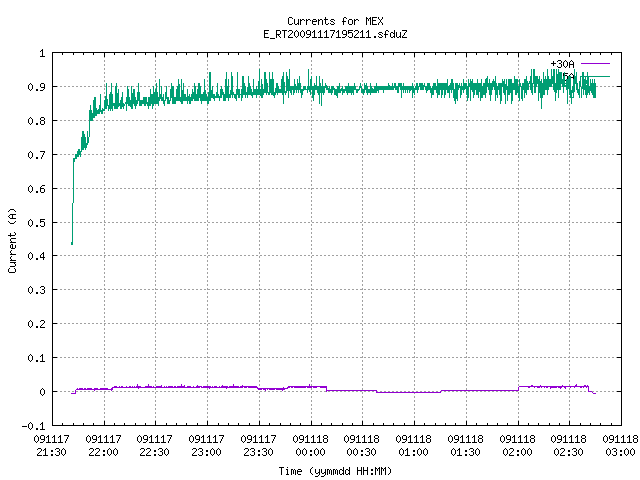Click the y-axis tick label '0.3'
The width and height of the screenshot is (640, 480).
(36, 290)
